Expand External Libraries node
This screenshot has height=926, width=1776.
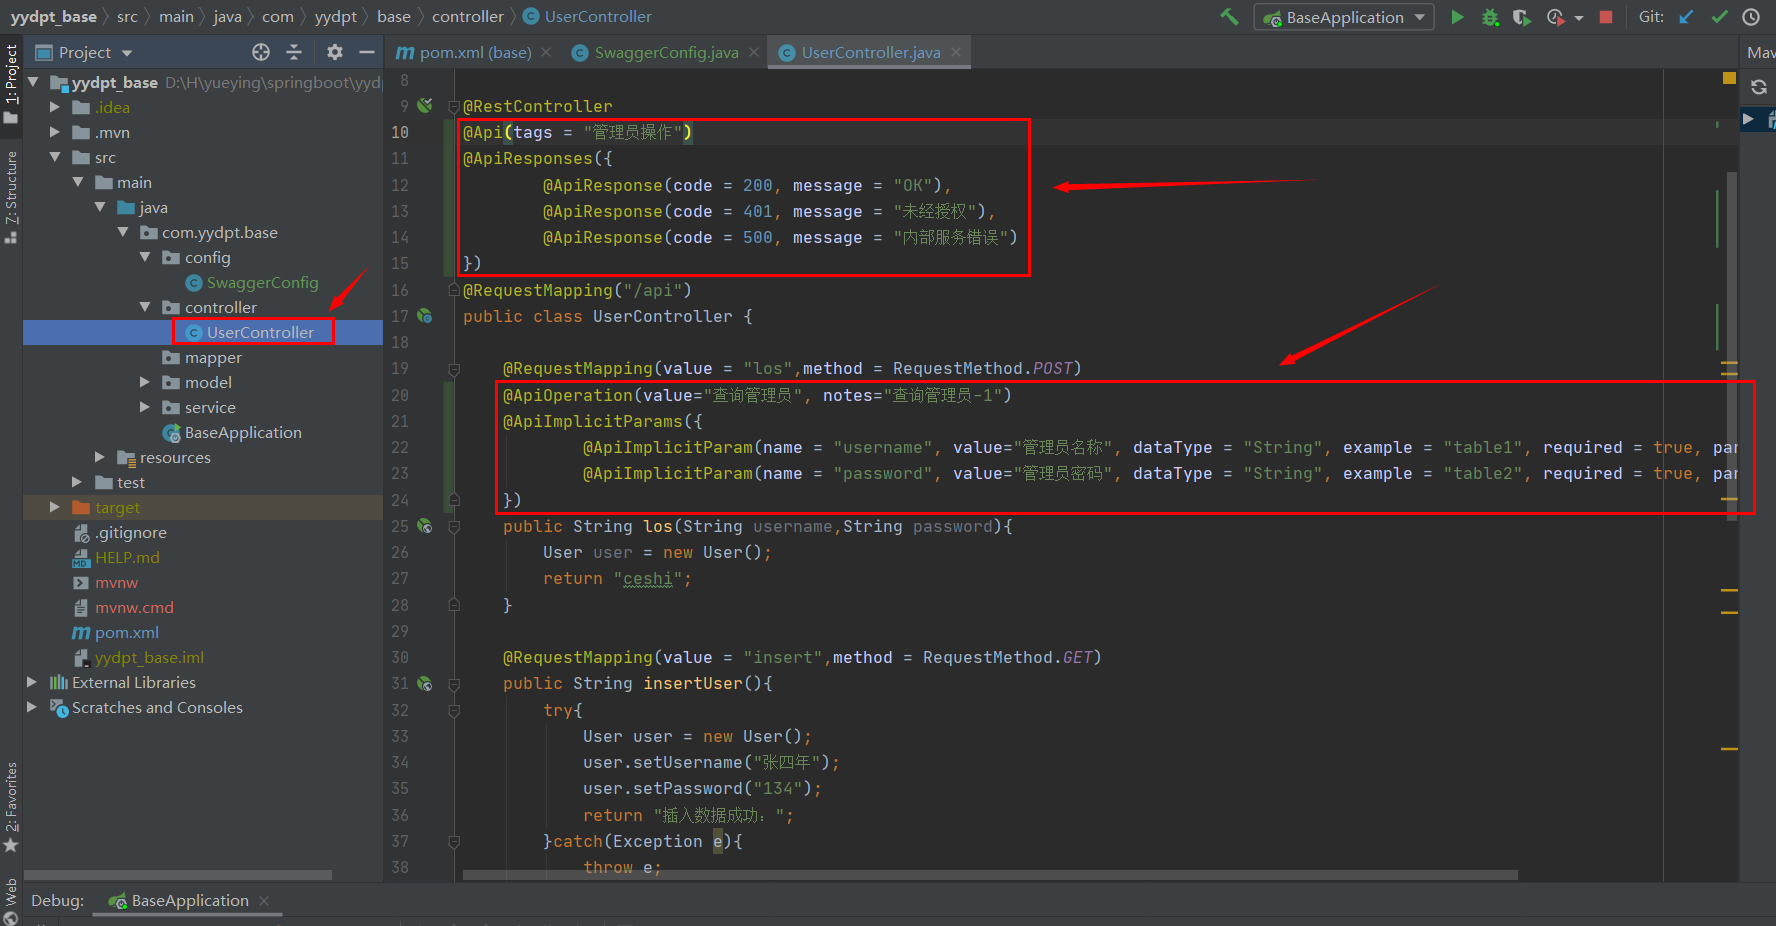(x=32, y=682)
